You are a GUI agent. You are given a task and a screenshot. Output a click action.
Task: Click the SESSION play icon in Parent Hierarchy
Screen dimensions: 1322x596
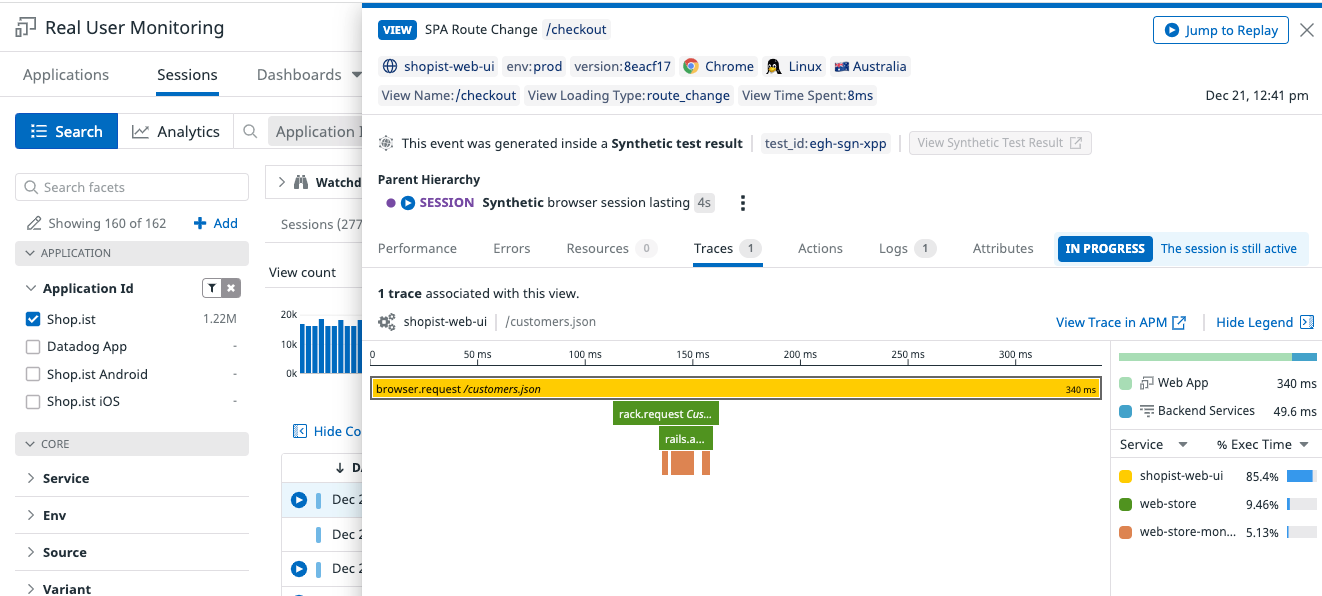[408, 203]
